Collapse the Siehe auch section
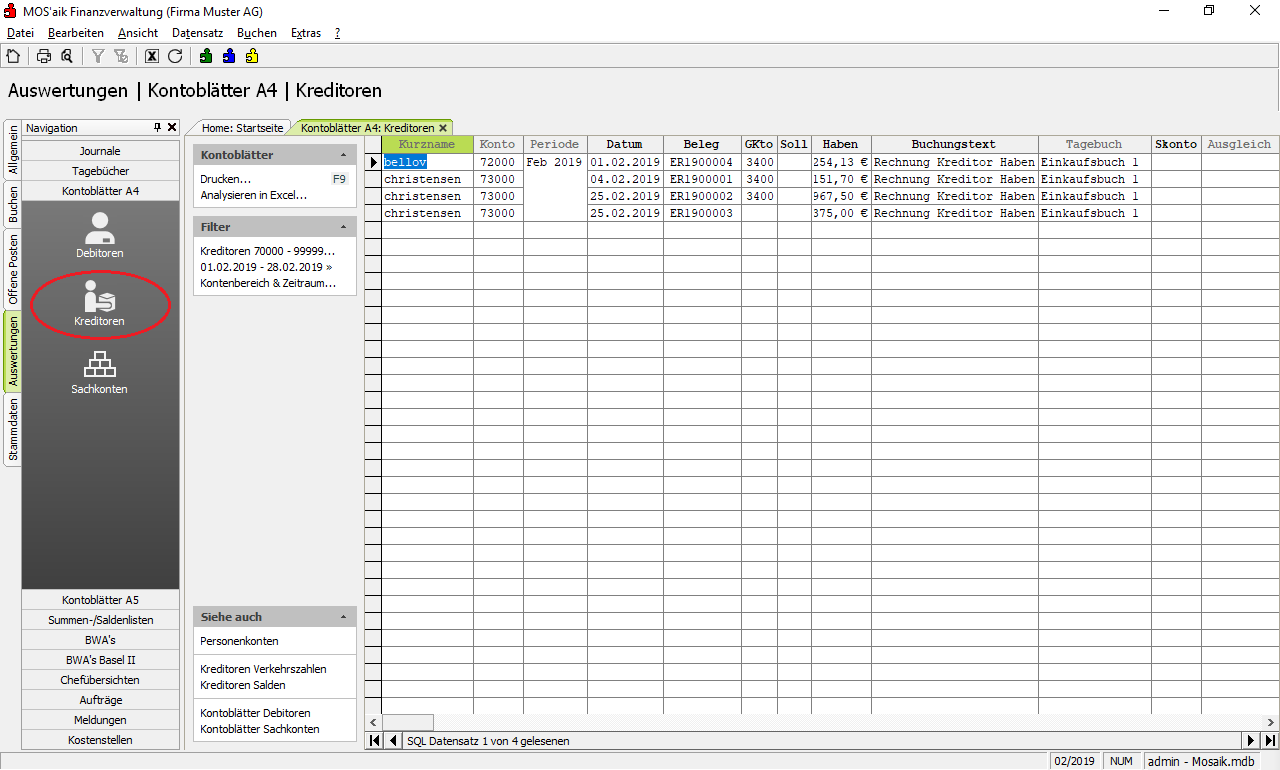 point(343,618)
